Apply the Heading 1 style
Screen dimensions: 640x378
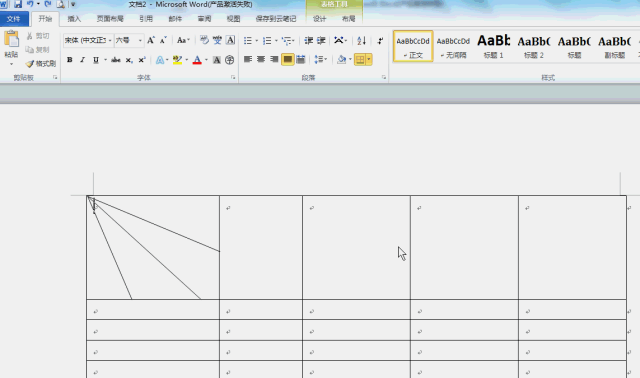[x=493, y=46]
